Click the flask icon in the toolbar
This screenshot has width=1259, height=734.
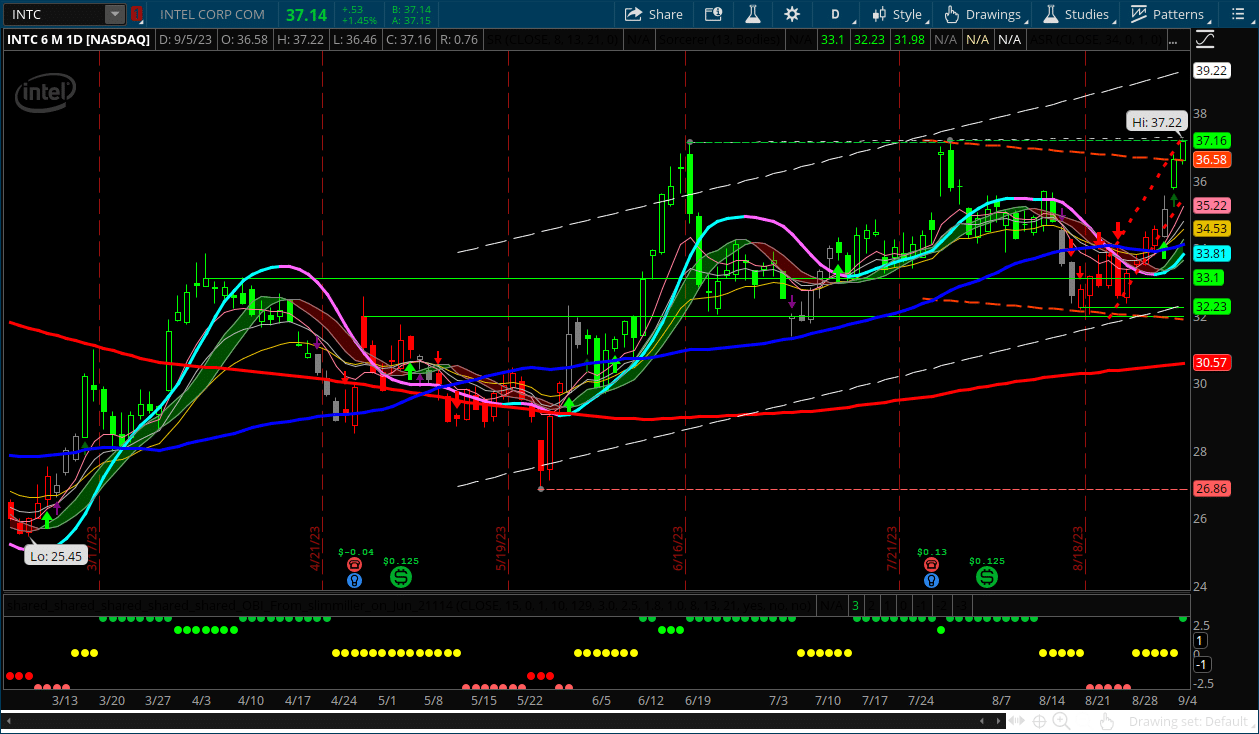pyautogui.click(x=752, y=14)
